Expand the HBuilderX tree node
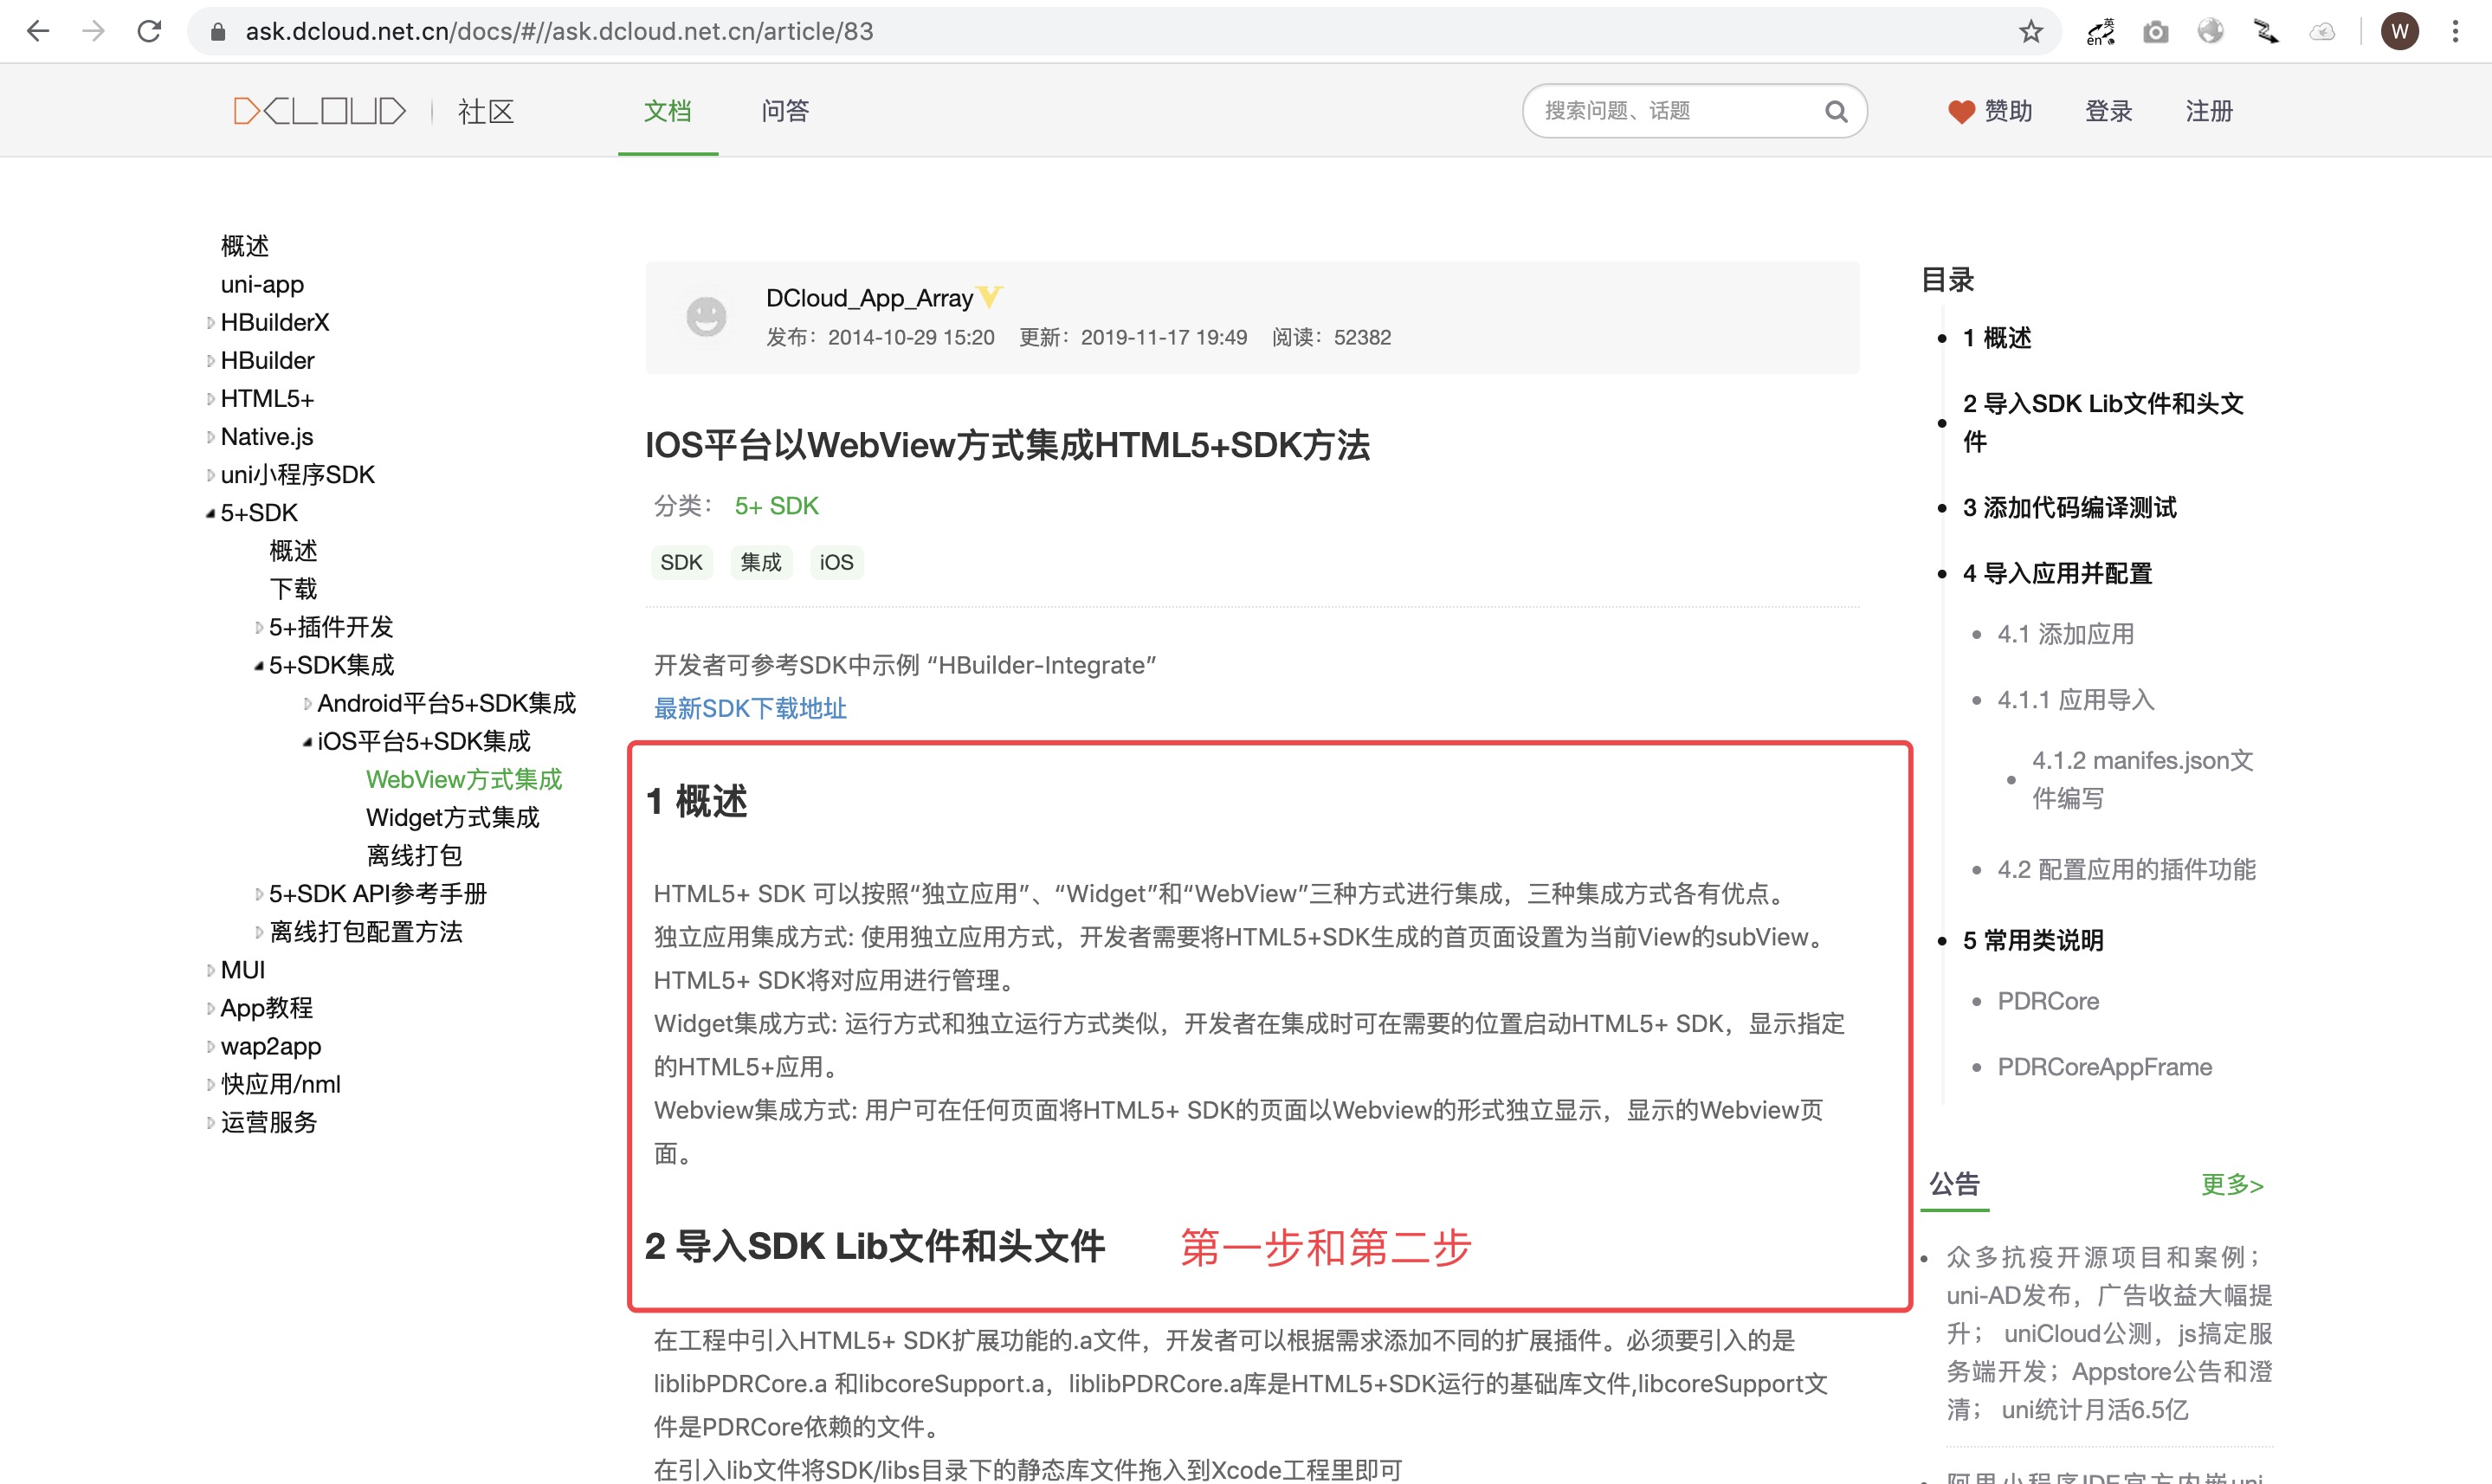Image resolution: width=2492 pixels, height=1484 pixels. (210, 323)
